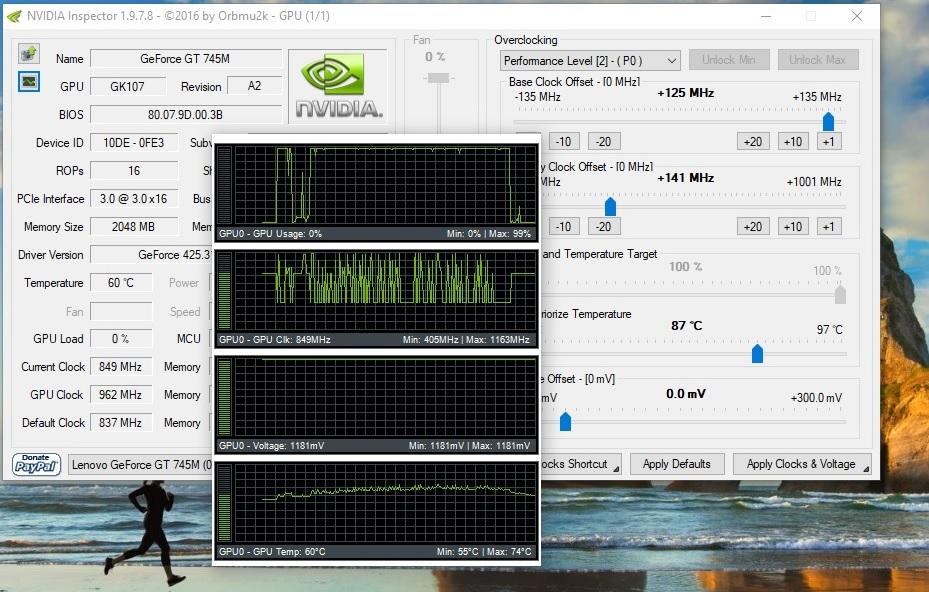
Task: Click the Apply Defaults button
Action: pos(677,464)
